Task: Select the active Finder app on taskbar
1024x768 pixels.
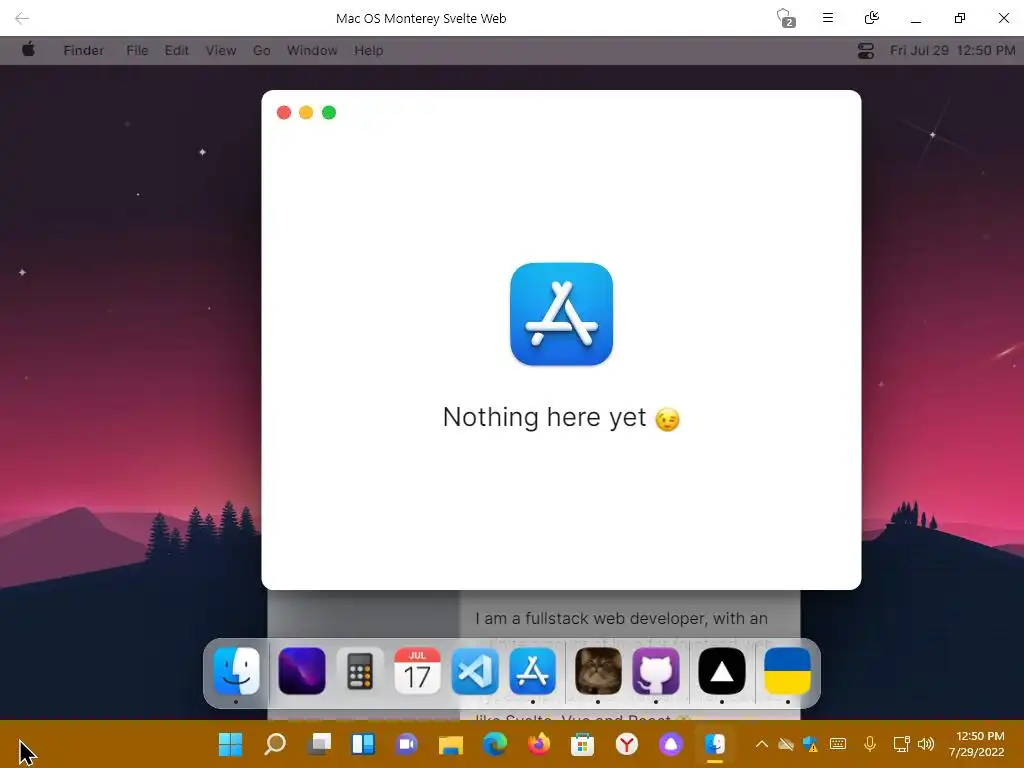Action: point(715,744)
